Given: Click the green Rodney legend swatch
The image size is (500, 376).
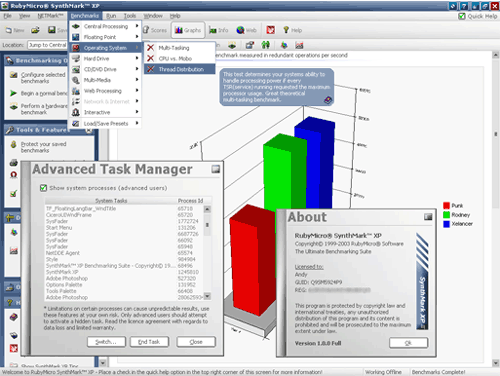Looking at the screenshot, I should [x=447, y=215].
